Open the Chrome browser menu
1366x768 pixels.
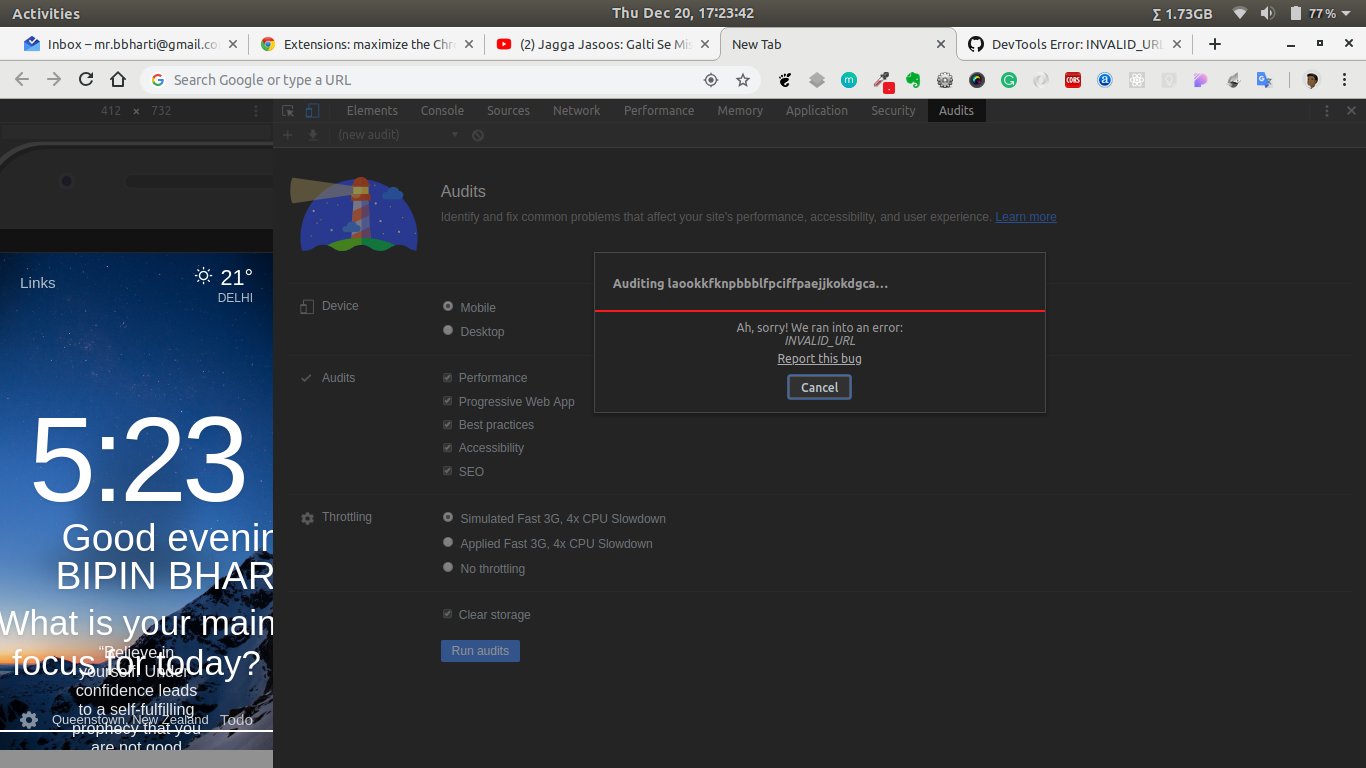(1344, 79)
